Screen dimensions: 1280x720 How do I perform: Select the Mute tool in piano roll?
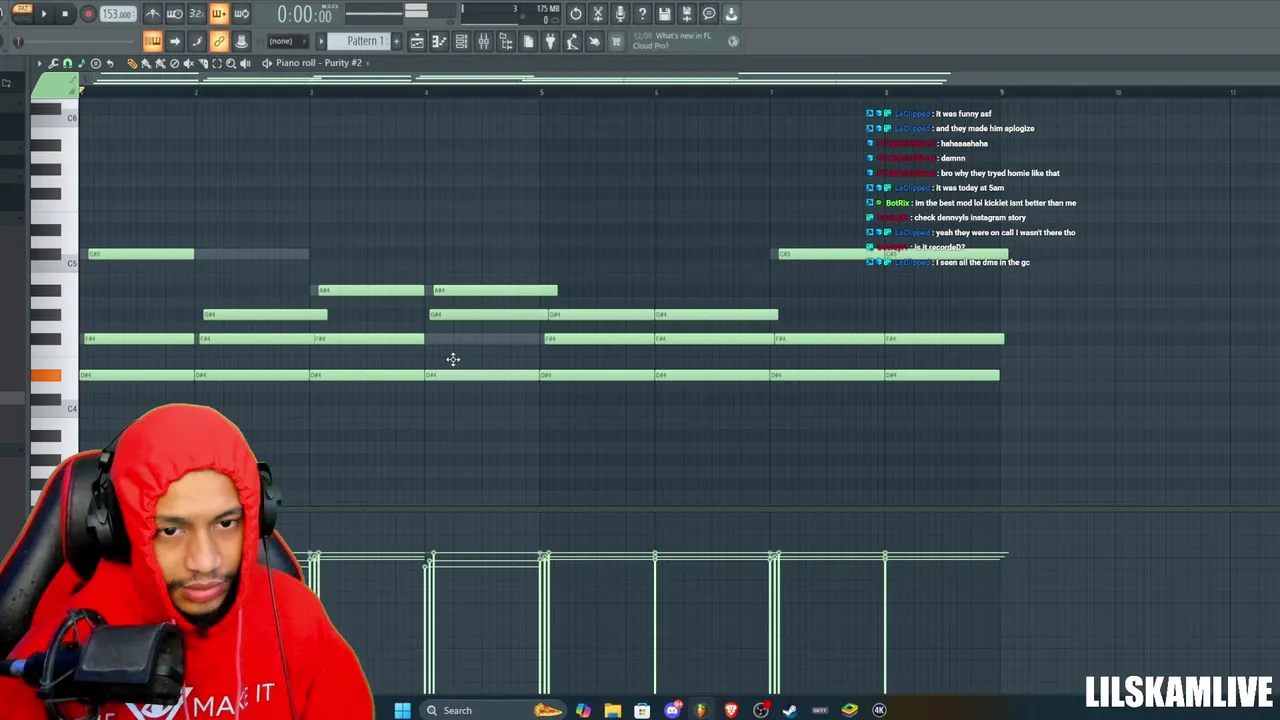pyautogui.click(x=188, y=63)
